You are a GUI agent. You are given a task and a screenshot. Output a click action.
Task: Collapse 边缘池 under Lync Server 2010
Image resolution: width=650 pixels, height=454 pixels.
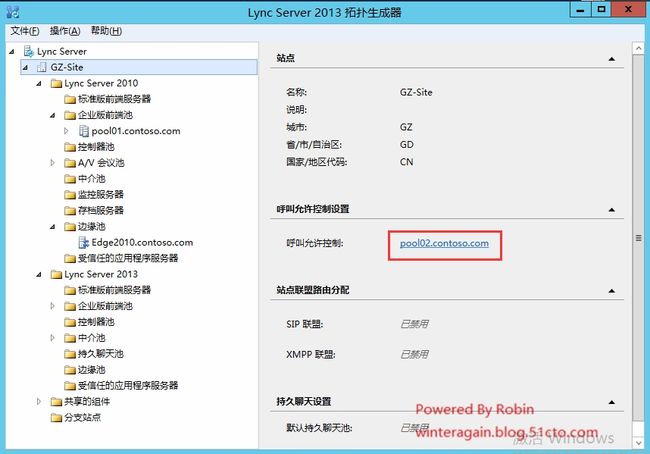pyautogui.click(x=52, y=227)
